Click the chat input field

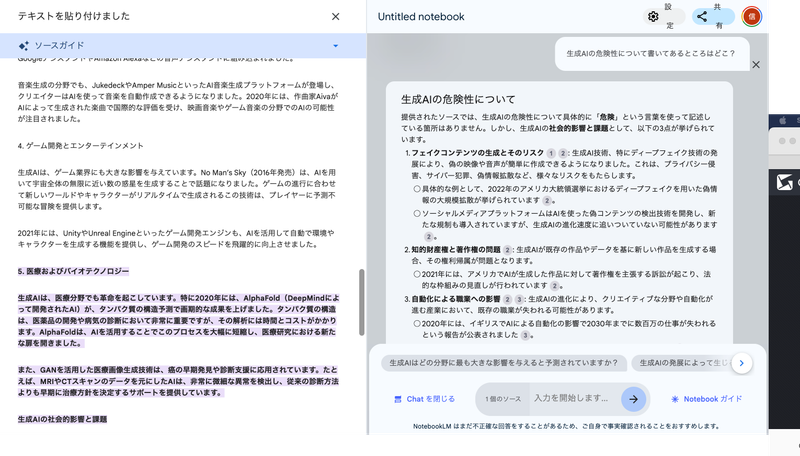(574, 398)
